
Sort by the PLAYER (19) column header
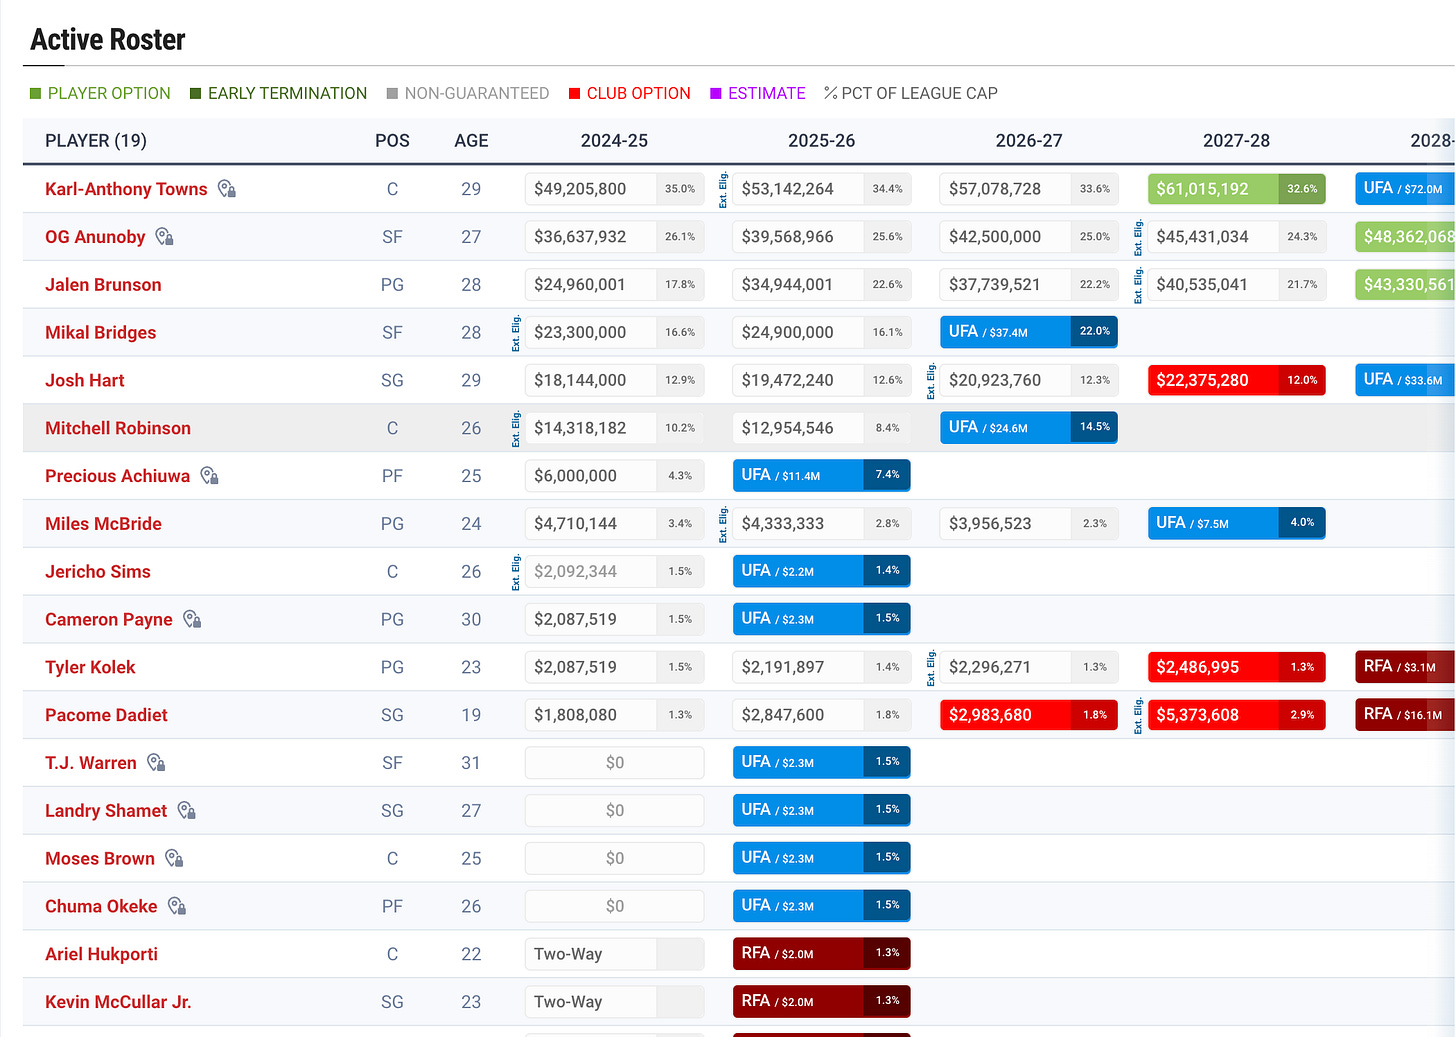coord(96,141)
